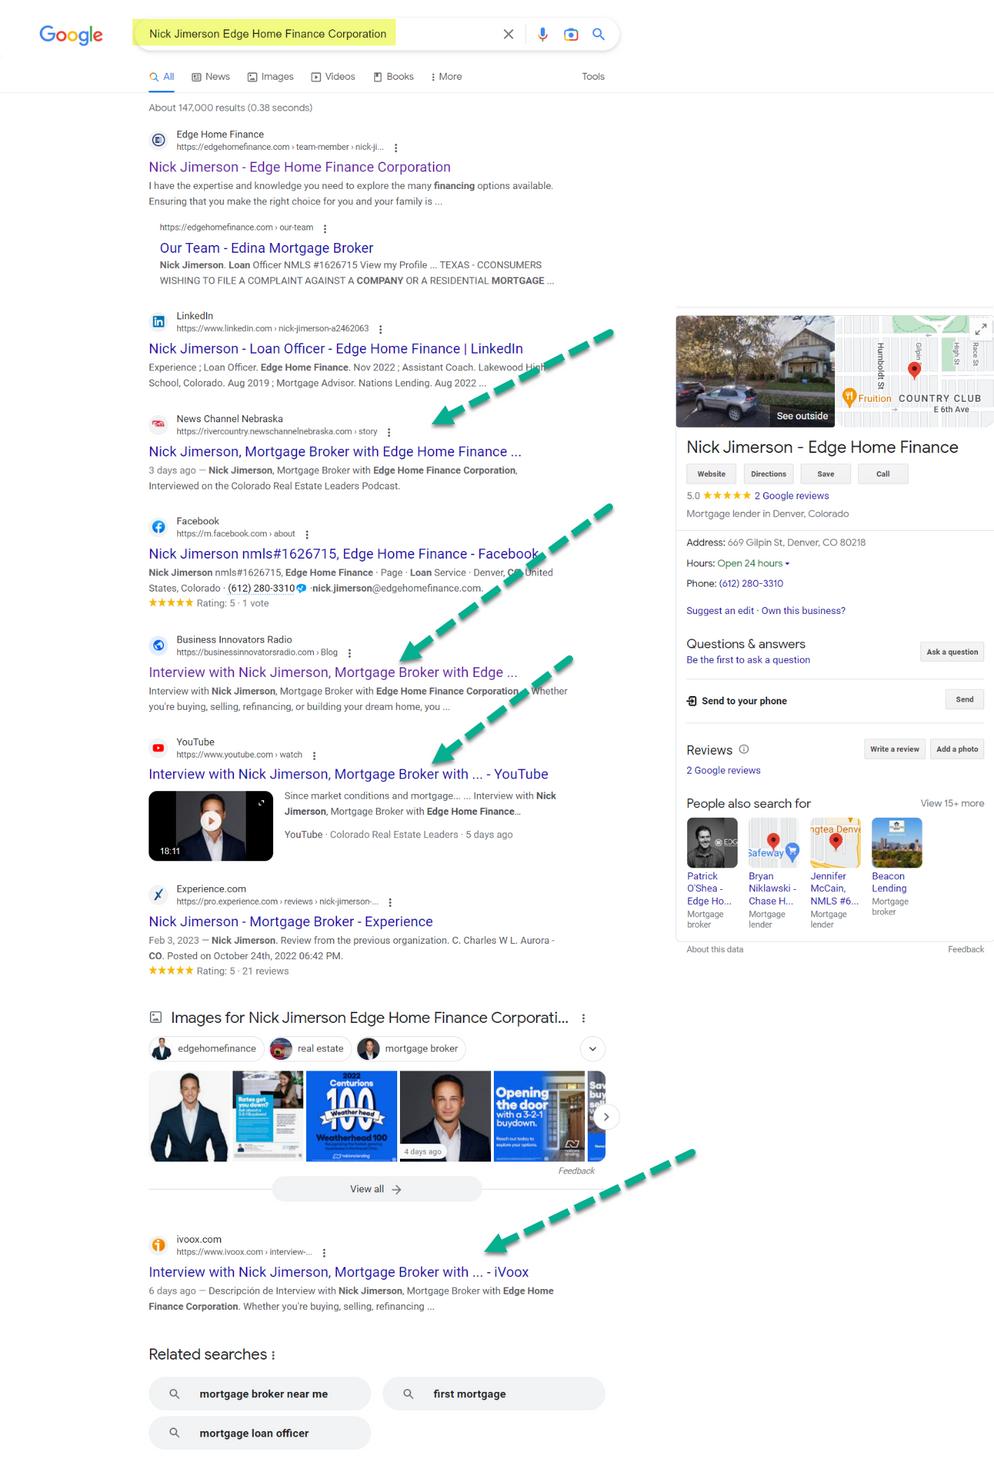Click the Add a photo button
994x1478 pixels.
pos(957,749)
